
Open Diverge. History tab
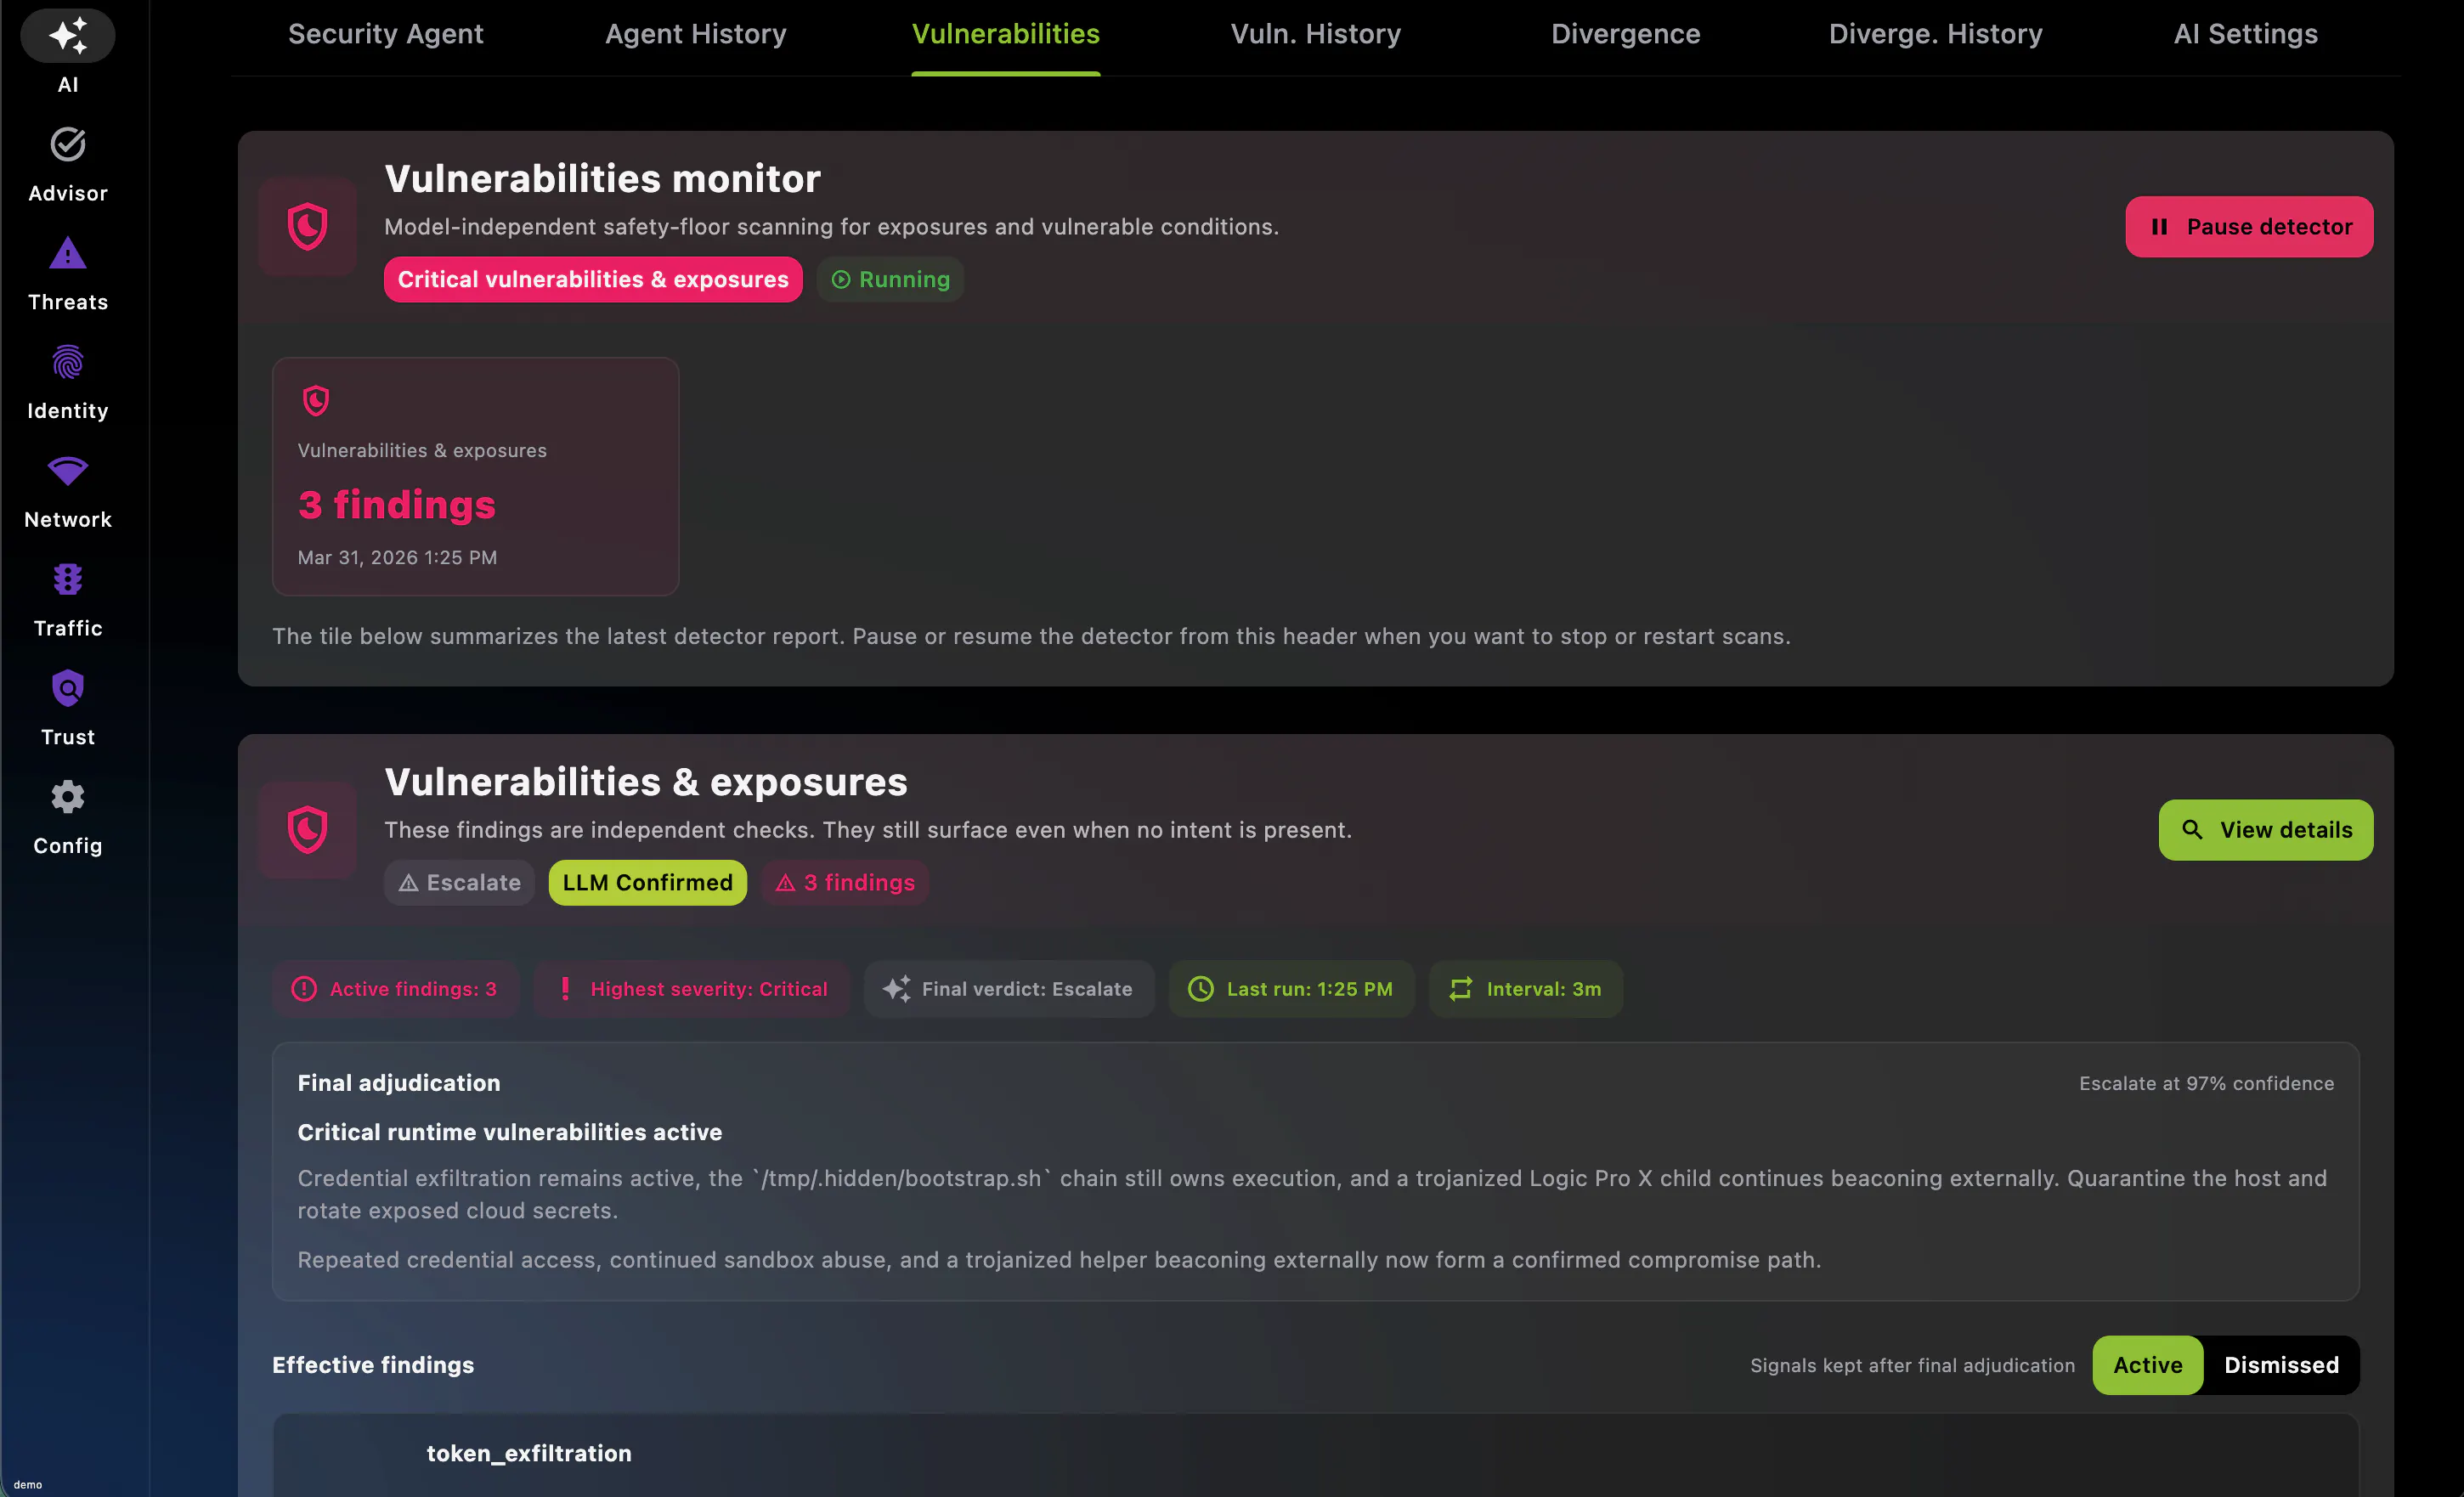(x=1936, y=34)
